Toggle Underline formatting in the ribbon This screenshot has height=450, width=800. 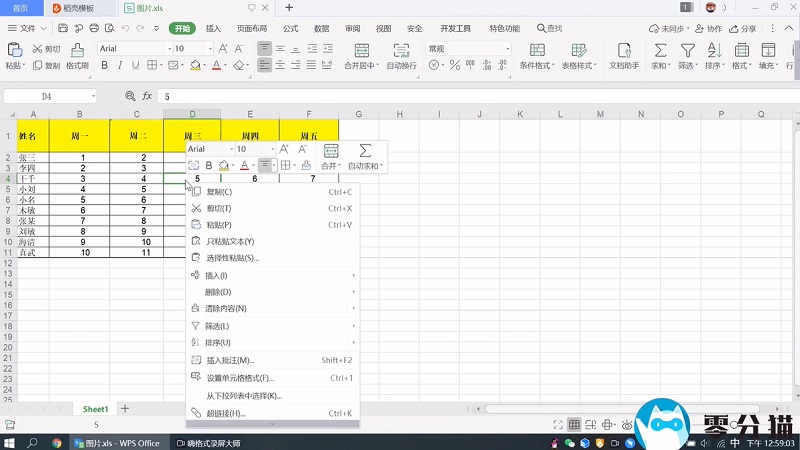(137, 66)
